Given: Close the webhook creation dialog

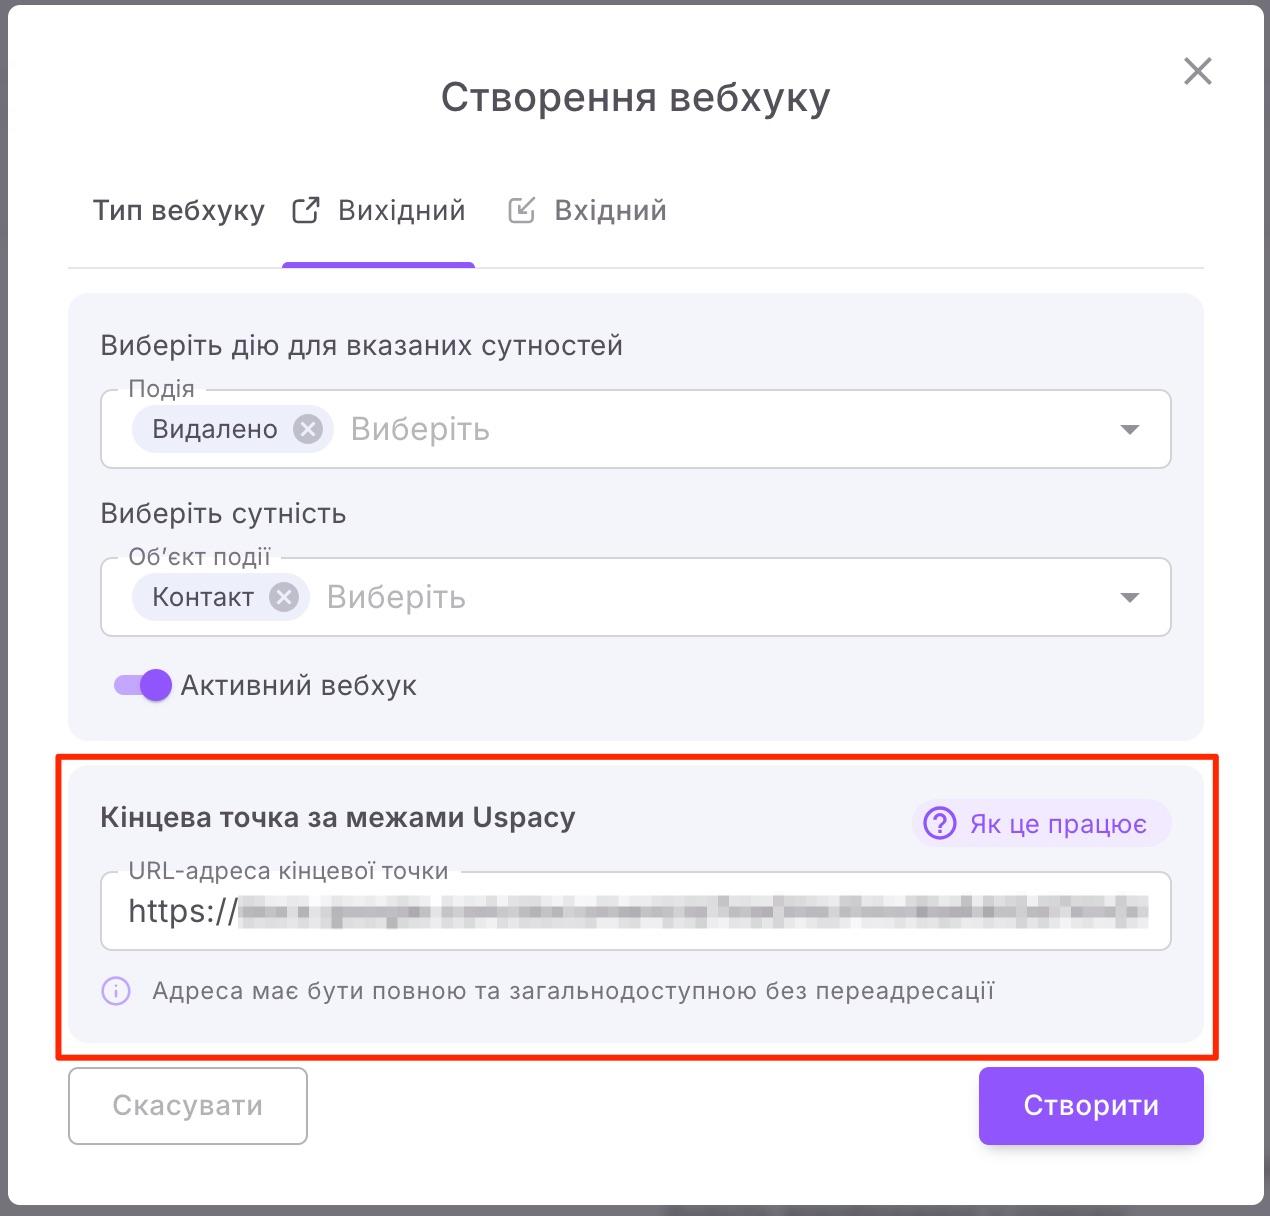Looking at the screenshot, I should [1197, 71].
